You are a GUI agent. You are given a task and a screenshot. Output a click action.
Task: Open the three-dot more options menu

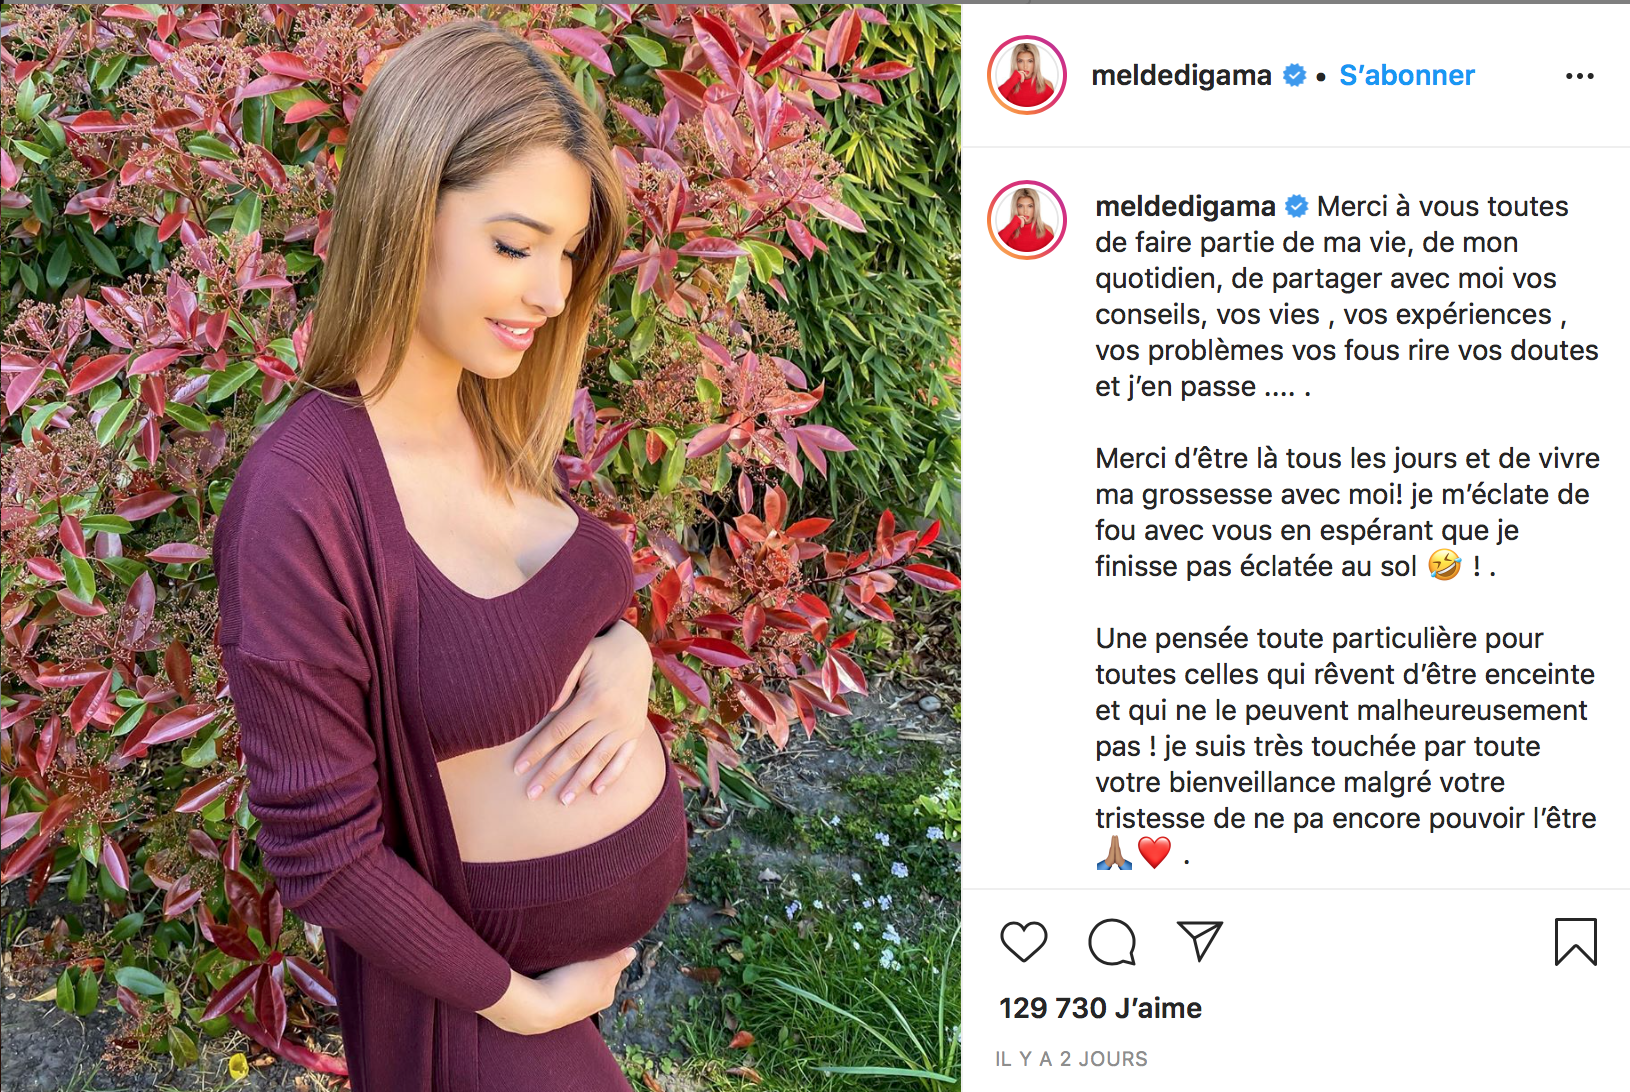pos(1580,76)
